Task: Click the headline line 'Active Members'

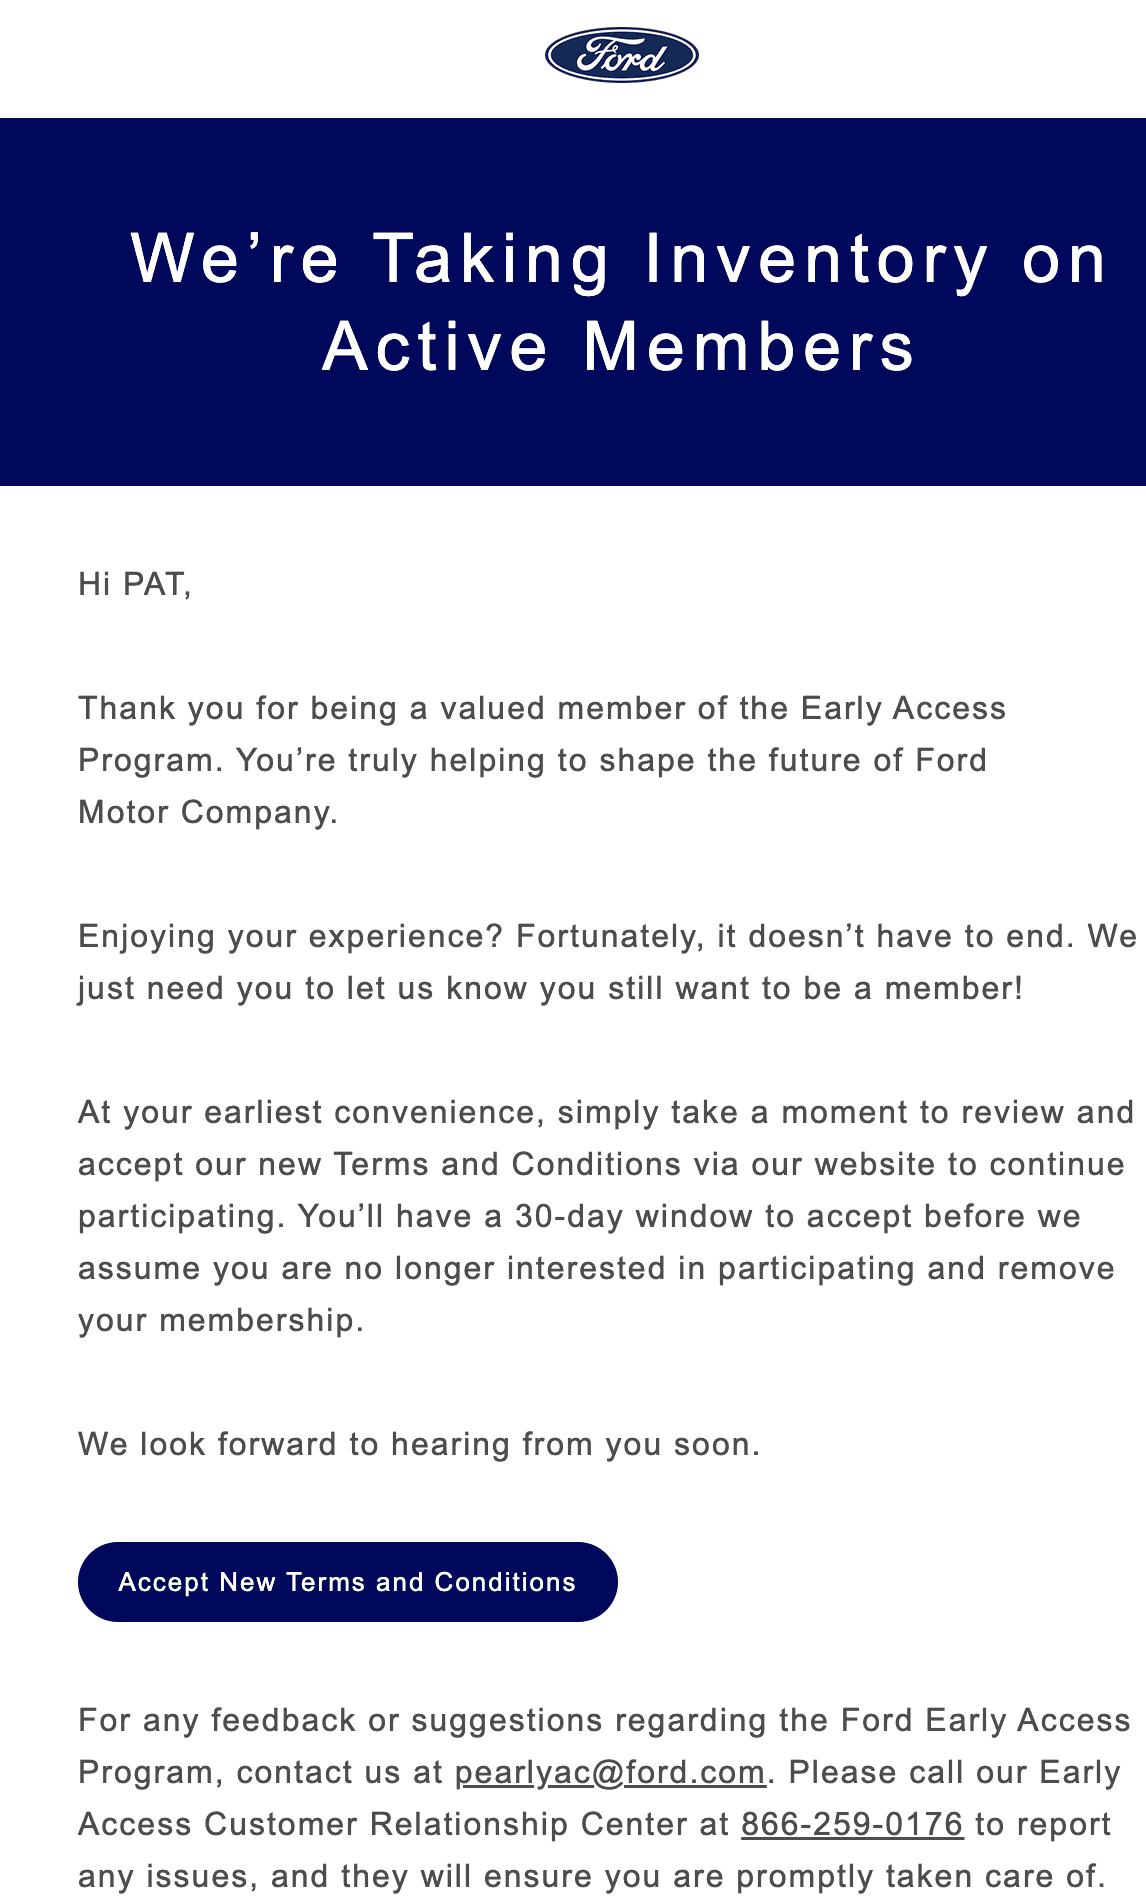Action: click(619, 346)
